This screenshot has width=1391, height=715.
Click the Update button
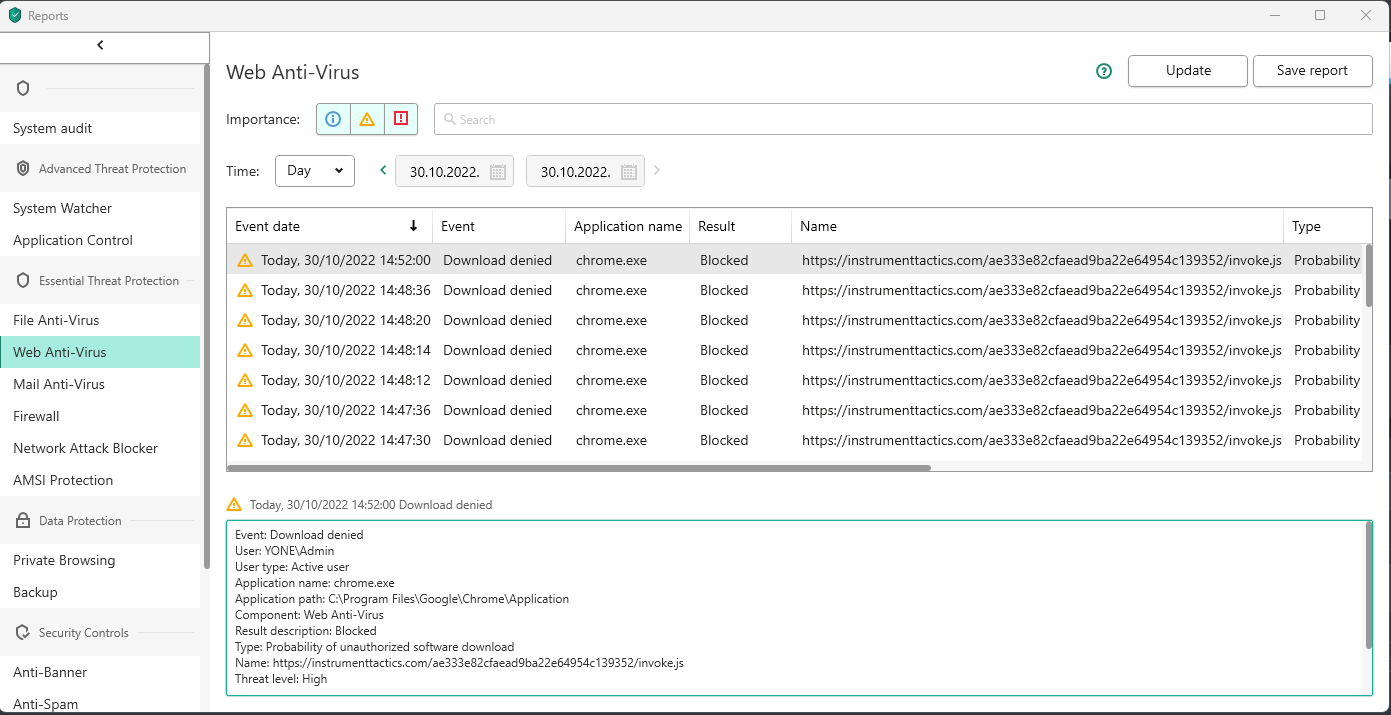point(1187,71)
